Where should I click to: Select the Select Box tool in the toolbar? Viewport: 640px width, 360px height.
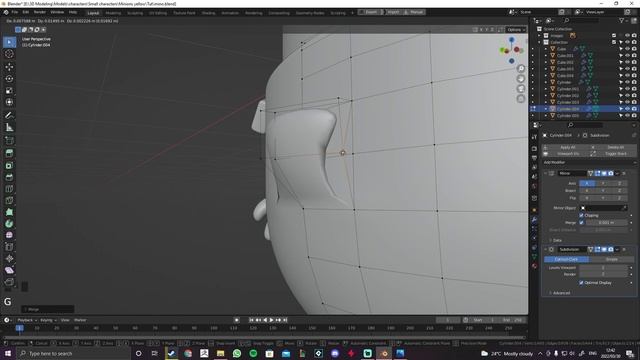click(x=9, y=42)
